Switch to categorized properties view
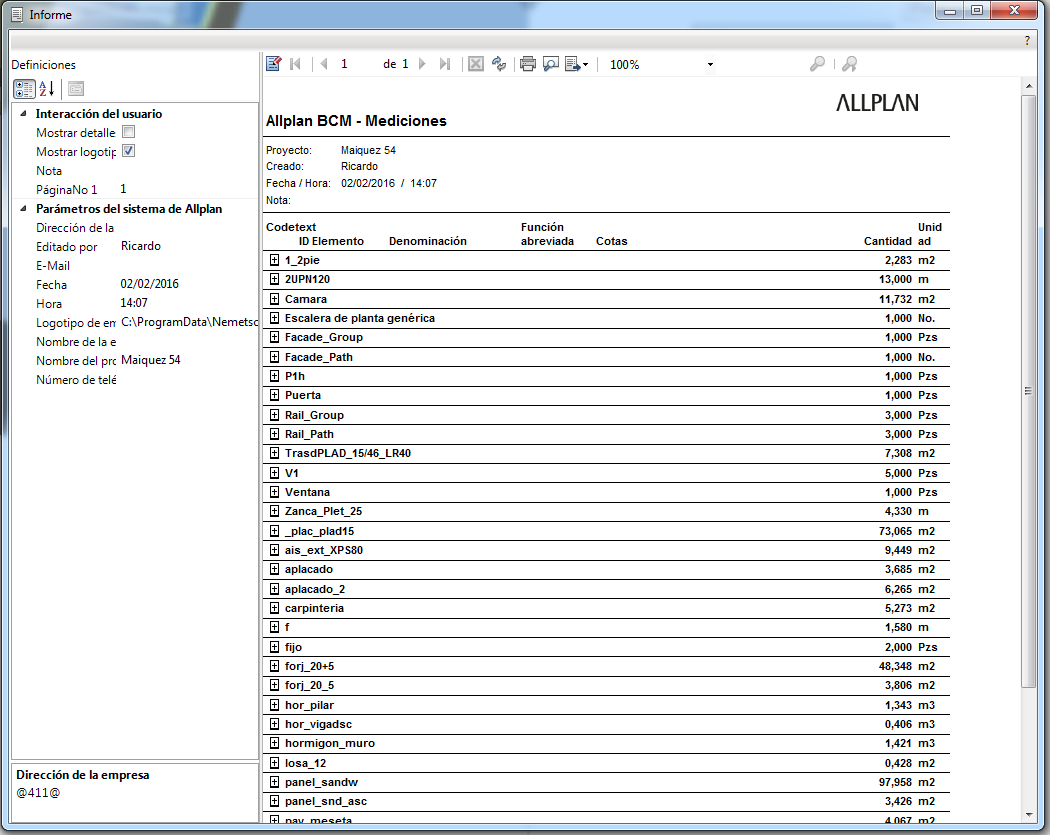Screen dimensions: 1050x835 click(24, 88)
